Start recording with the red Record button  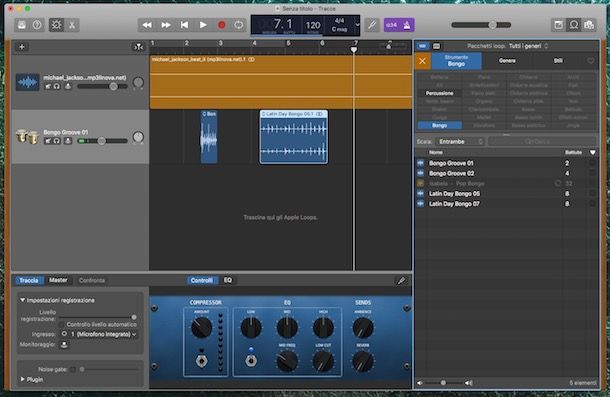[222, 25]
